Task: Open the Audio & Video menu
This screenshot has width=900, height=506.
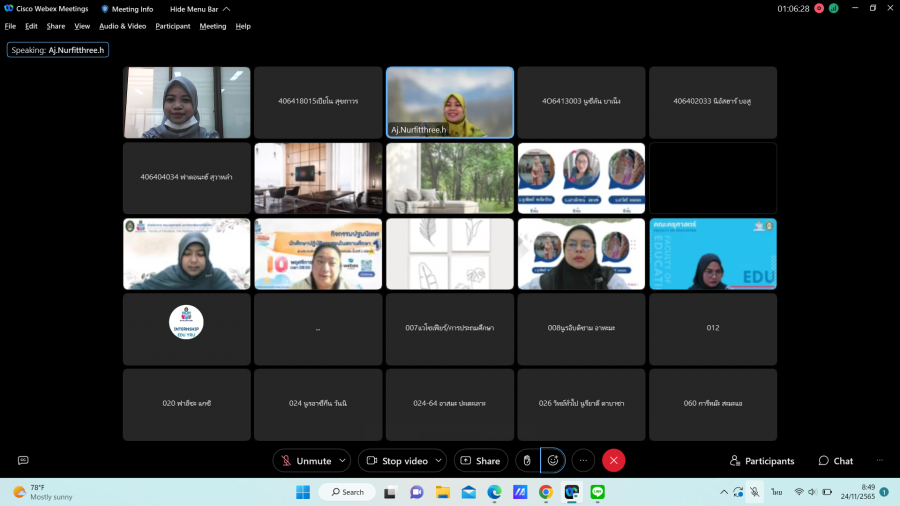Action: pos(122,26)
